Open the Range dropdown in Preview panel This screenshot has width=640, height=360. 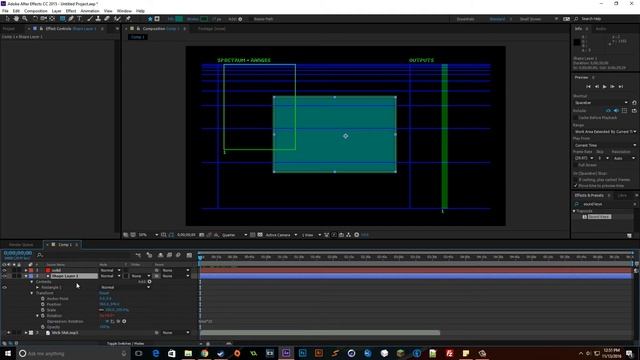604,131
